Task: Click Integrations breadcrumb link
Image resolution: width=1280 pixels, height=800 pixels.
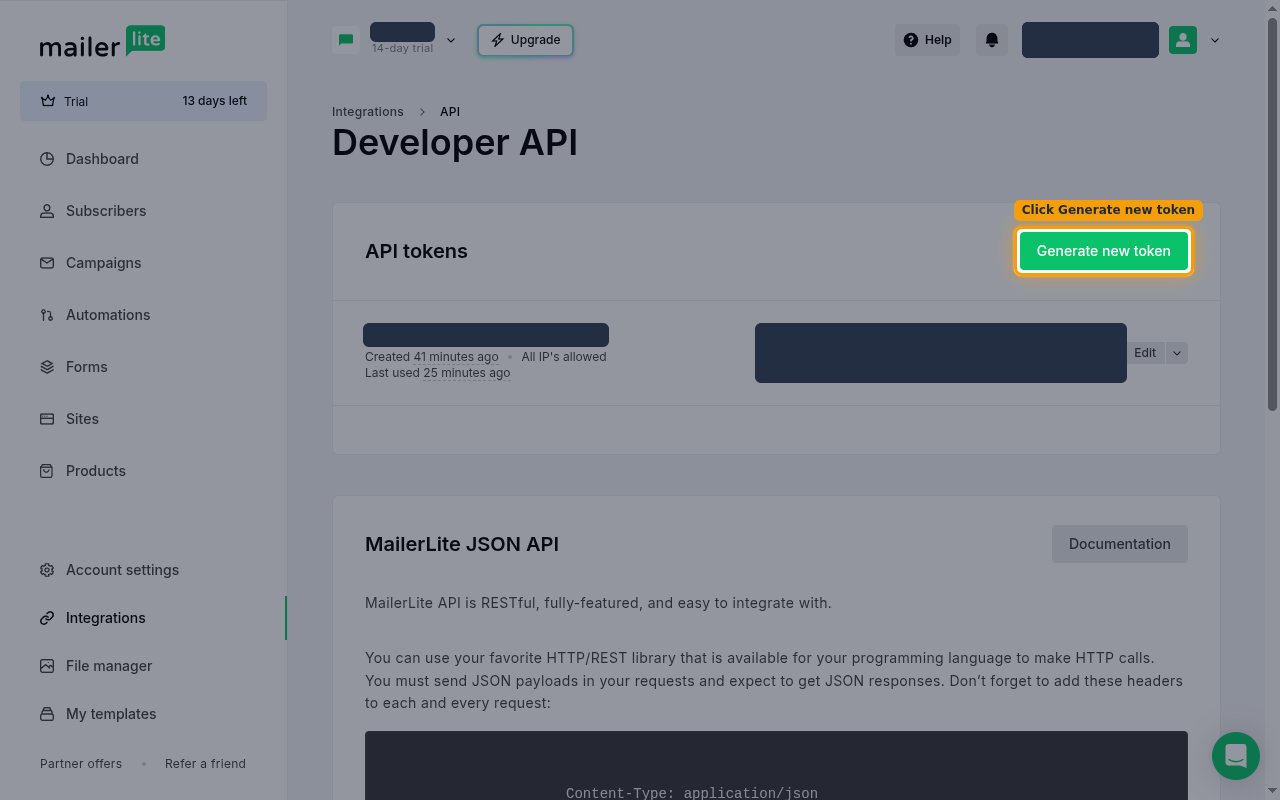Action: tap(368, 112)
